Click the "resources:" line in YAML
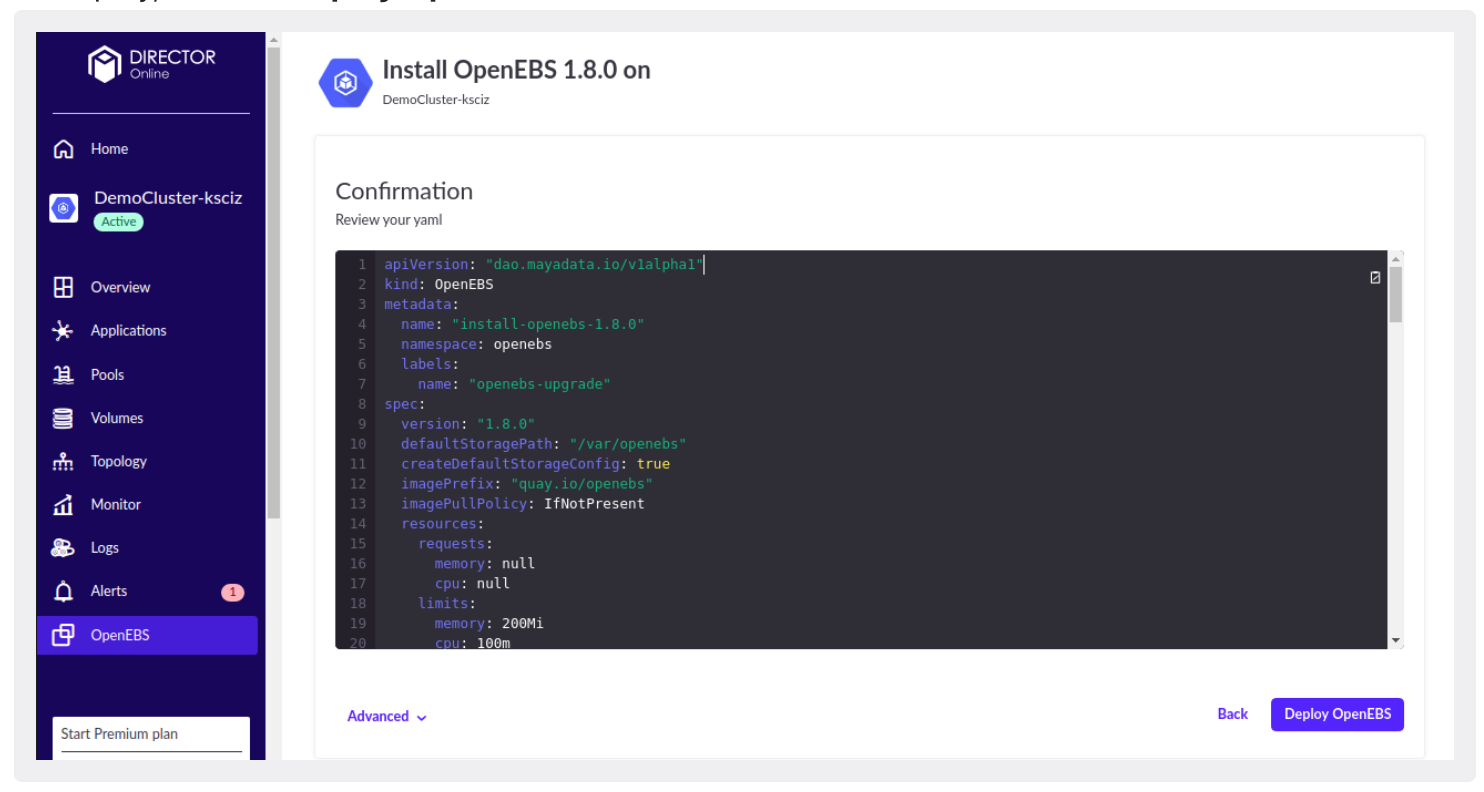1484x792 pixels. click(x=443, y=524)
